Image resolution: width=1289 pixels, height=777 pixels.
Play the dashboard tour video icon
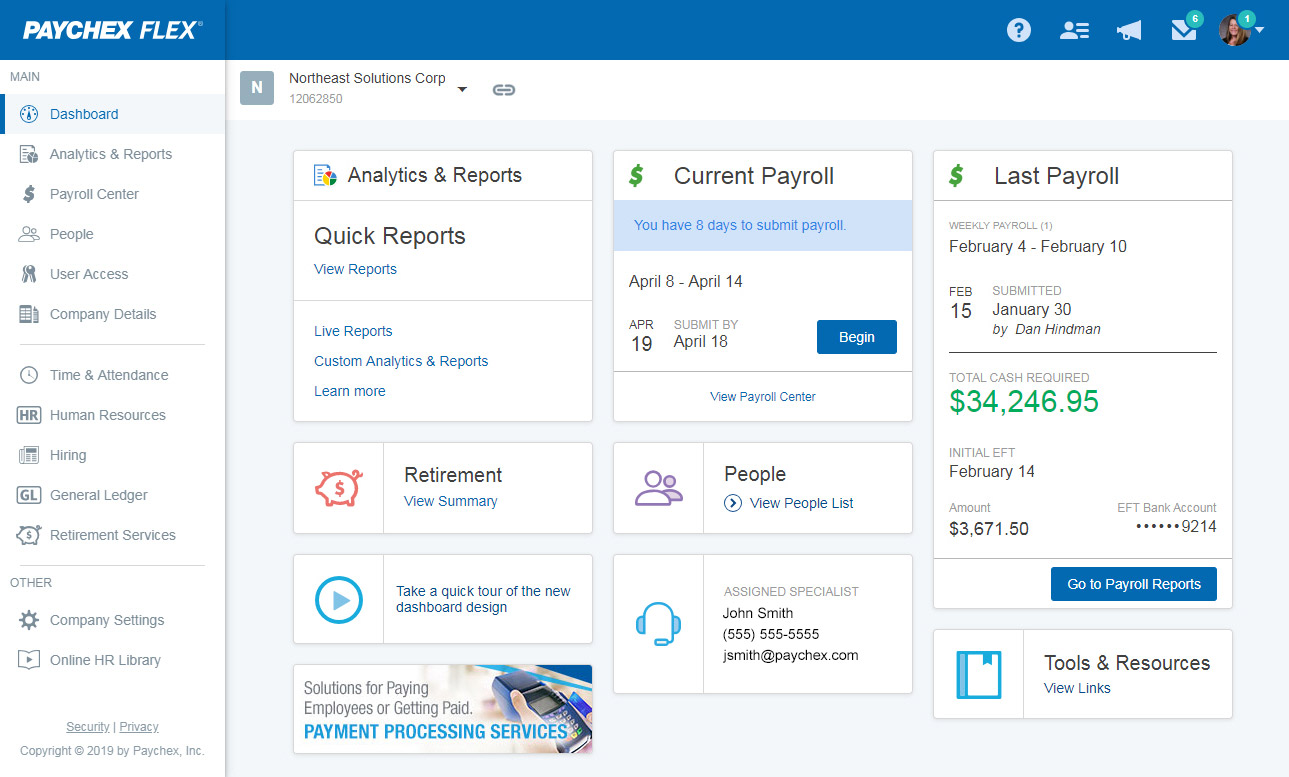point(339,600)
